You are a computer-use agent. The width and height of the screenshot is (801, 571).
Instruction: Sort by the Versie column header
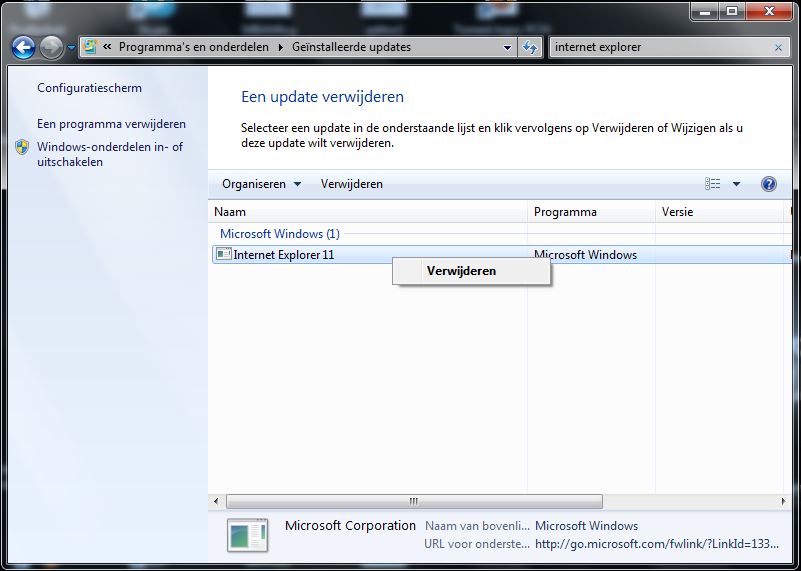click(x=719, y=212)
